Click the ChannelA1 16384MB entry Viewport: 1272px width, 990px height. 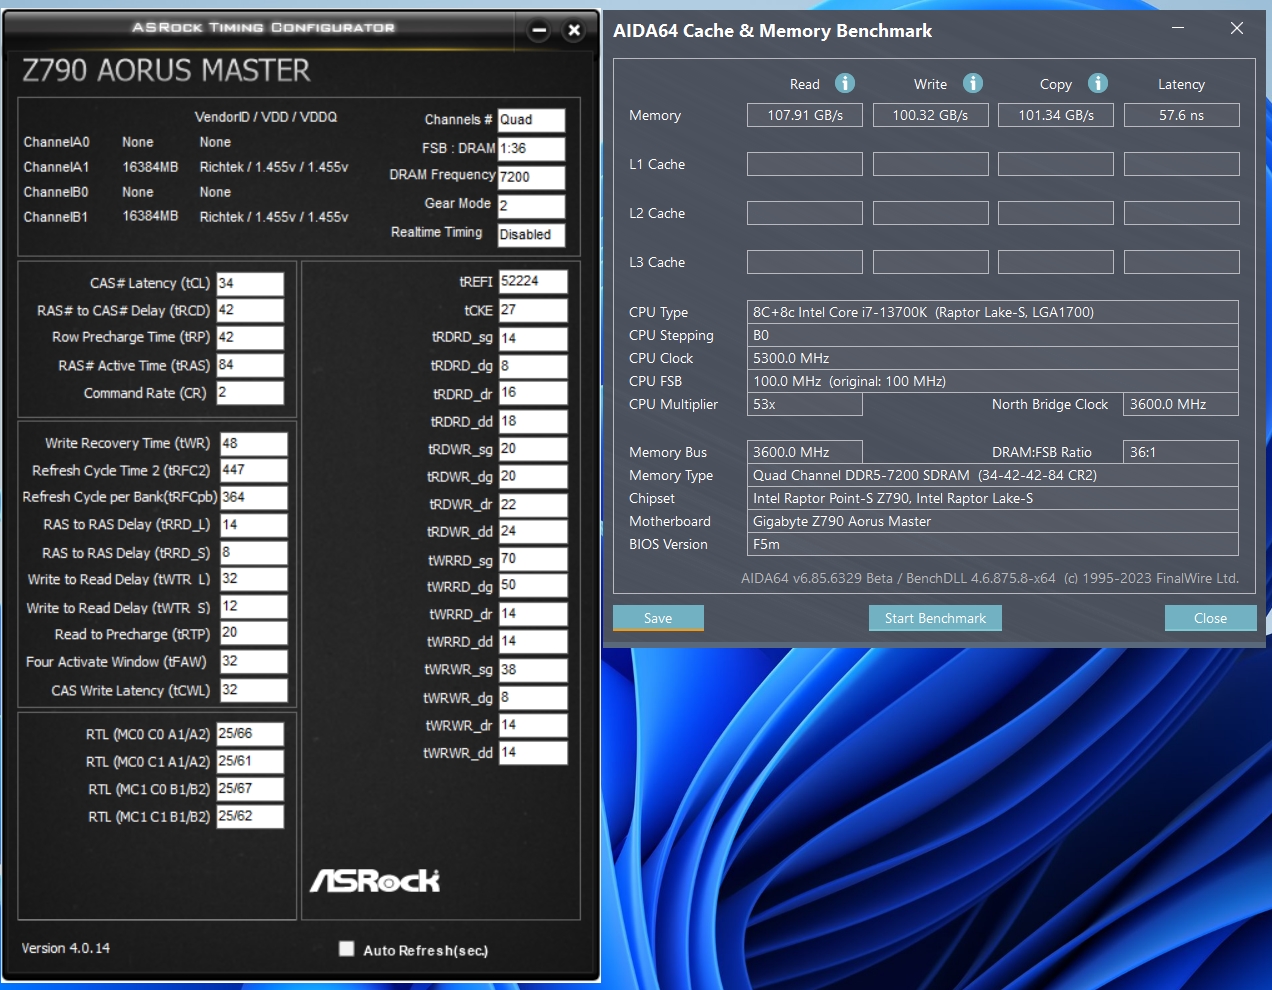[x=150, y=167]
